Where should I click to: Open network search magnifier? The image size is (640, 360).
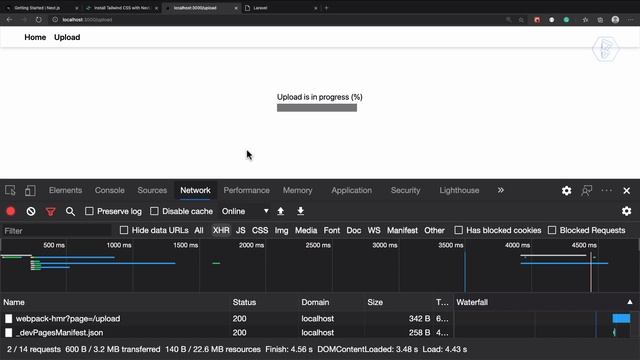70,211
